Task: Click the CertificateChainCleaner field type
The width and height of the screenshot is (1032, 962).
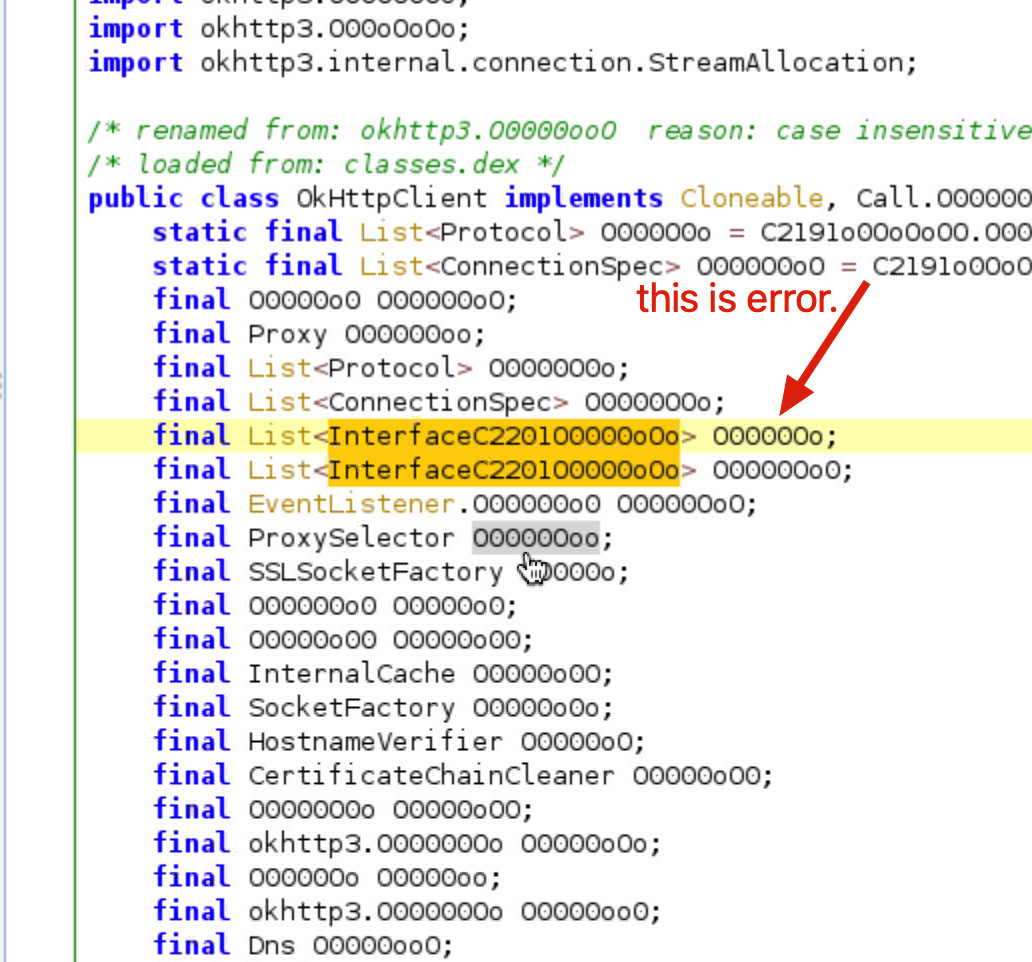Action: pyautogui.click(x=432, y=776)
